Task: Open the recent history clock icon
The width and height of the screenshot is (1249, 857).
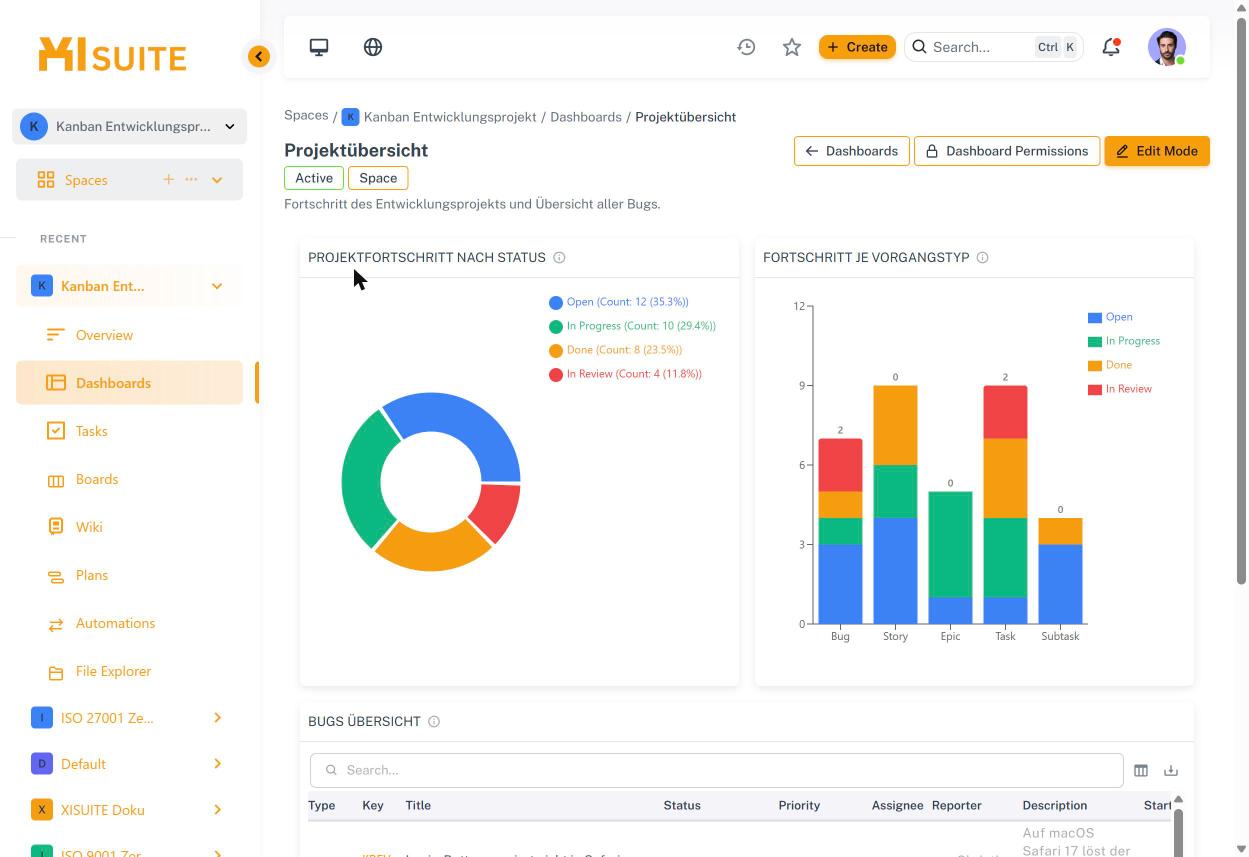Action: click(x=746, y=47)
